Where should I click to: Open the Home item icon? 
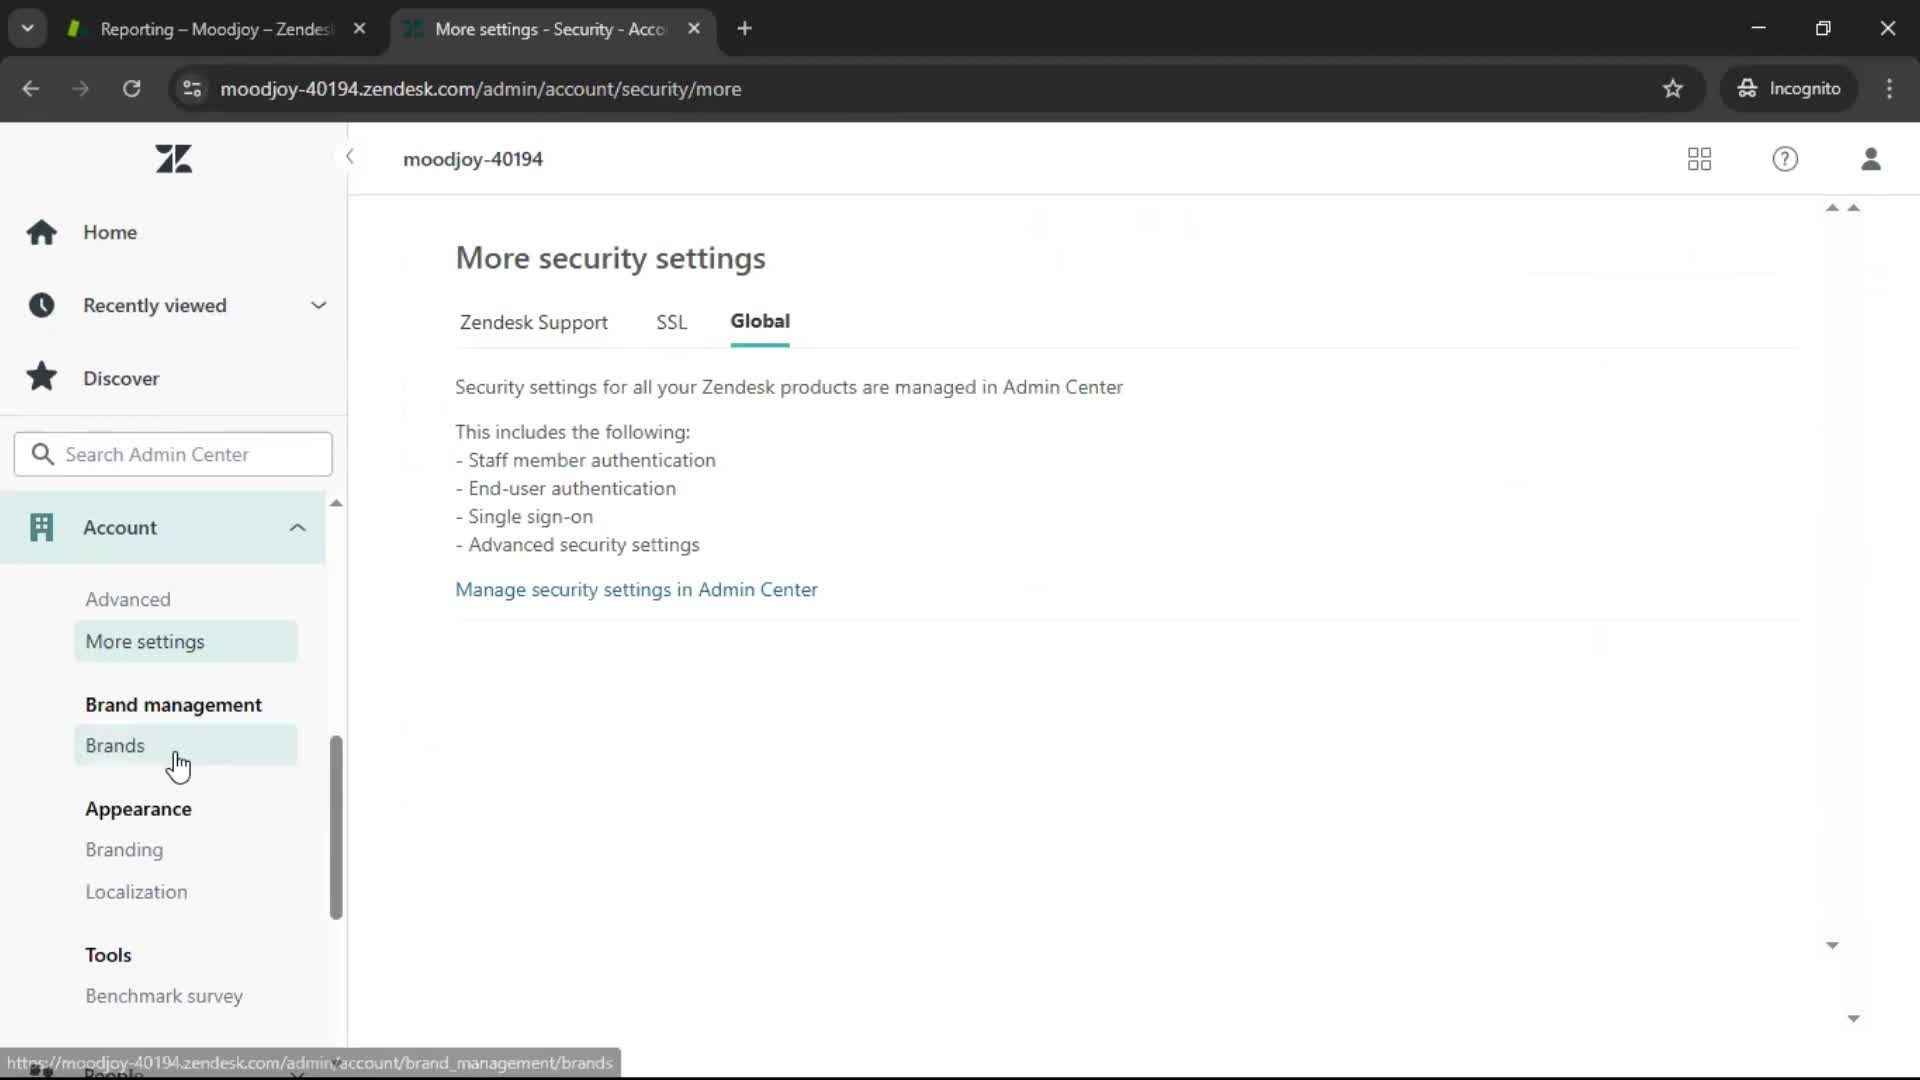[x=41, y=232]
